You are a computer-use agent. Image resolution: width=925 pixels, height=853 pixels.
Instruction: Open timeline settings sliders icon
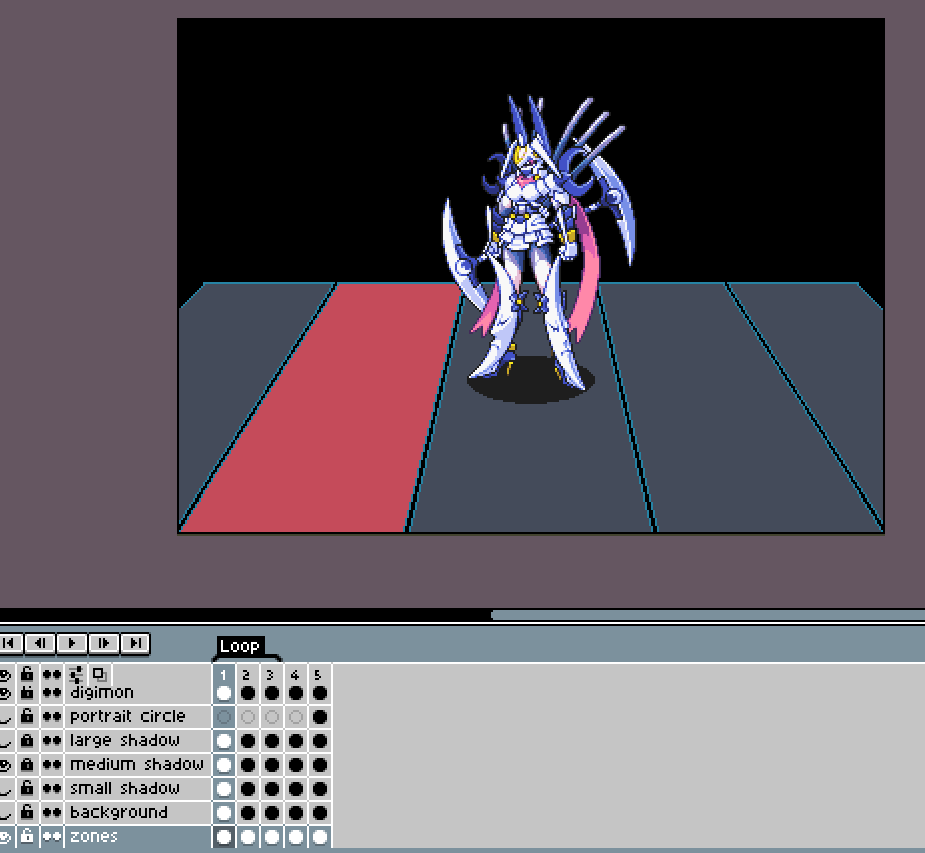tap(76, 674)
